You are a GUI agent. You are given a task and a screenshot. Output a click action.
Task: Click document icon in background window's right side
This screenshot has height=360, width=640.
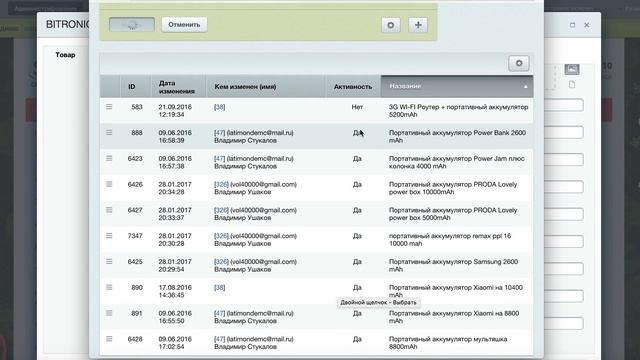coord(572,84)
